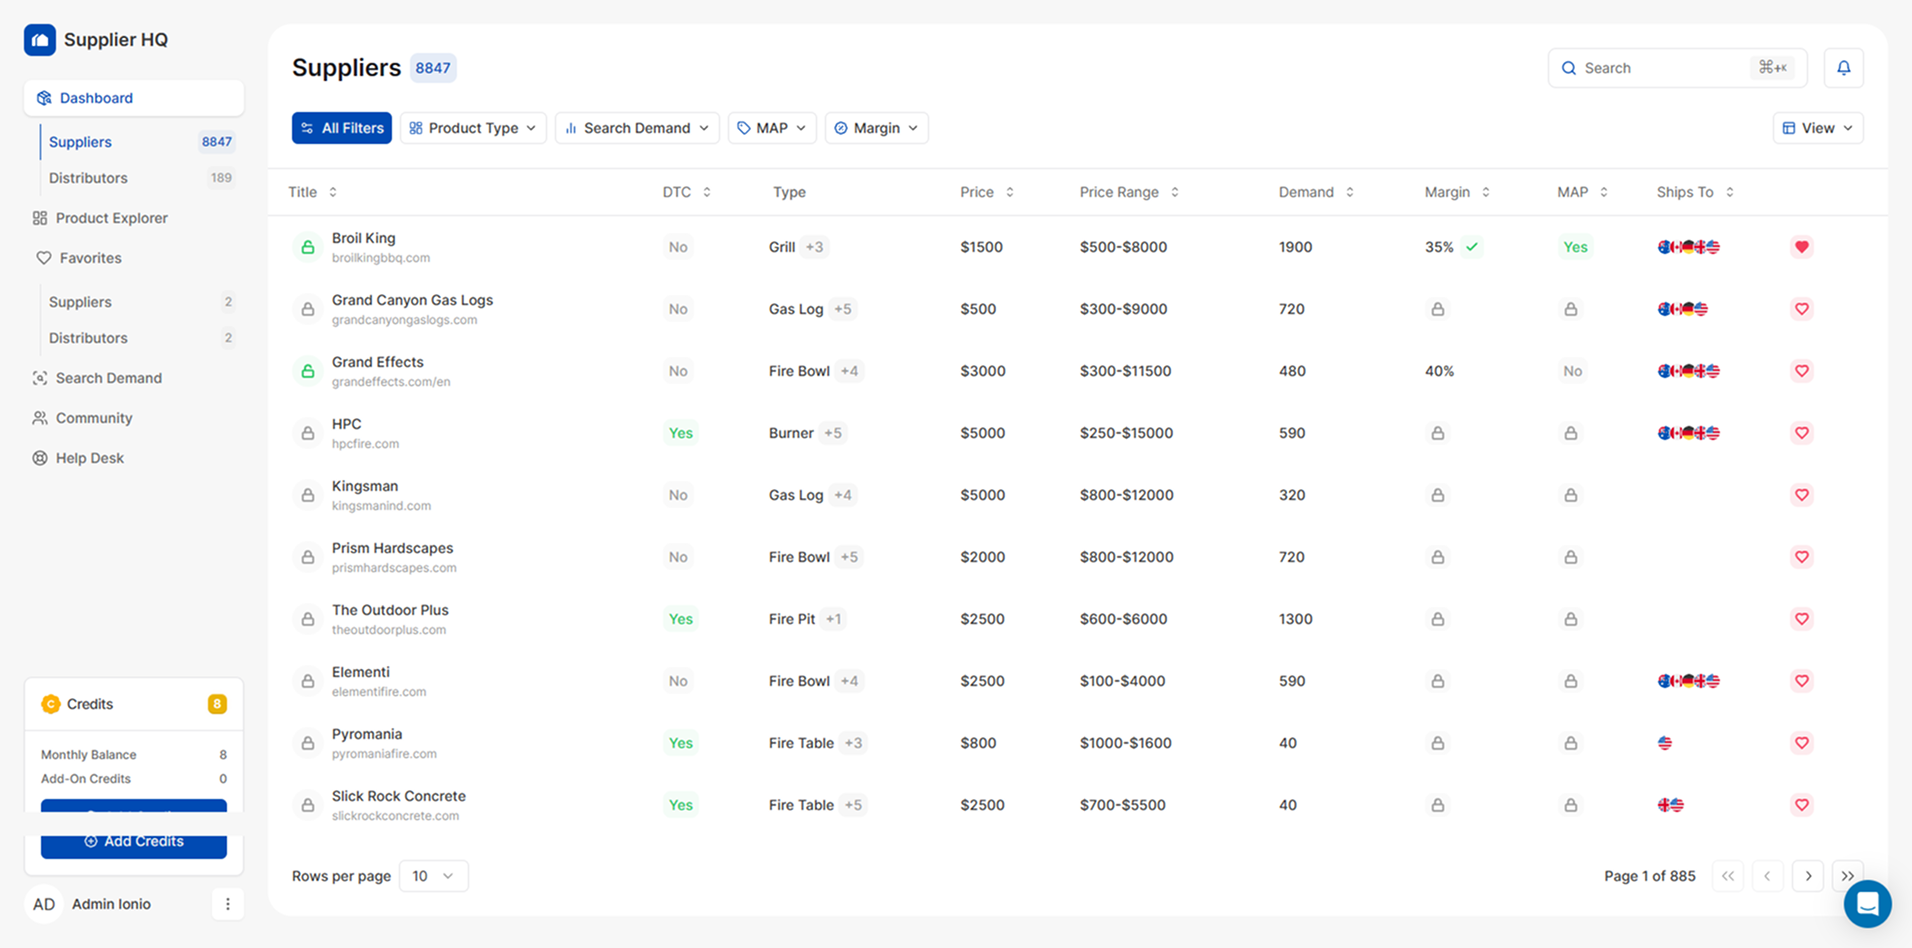This screenshot has width=1912, height=948.
Task: Favorite Prism Hardscapes supplier
Action: 1801,557
